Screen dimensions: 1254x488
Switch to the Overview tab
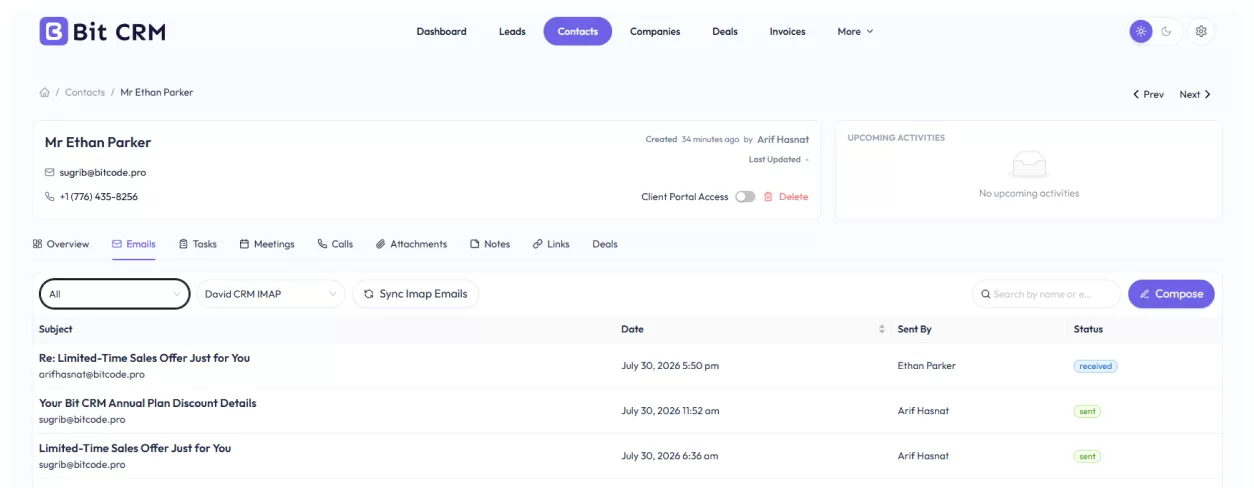point(61,244)
